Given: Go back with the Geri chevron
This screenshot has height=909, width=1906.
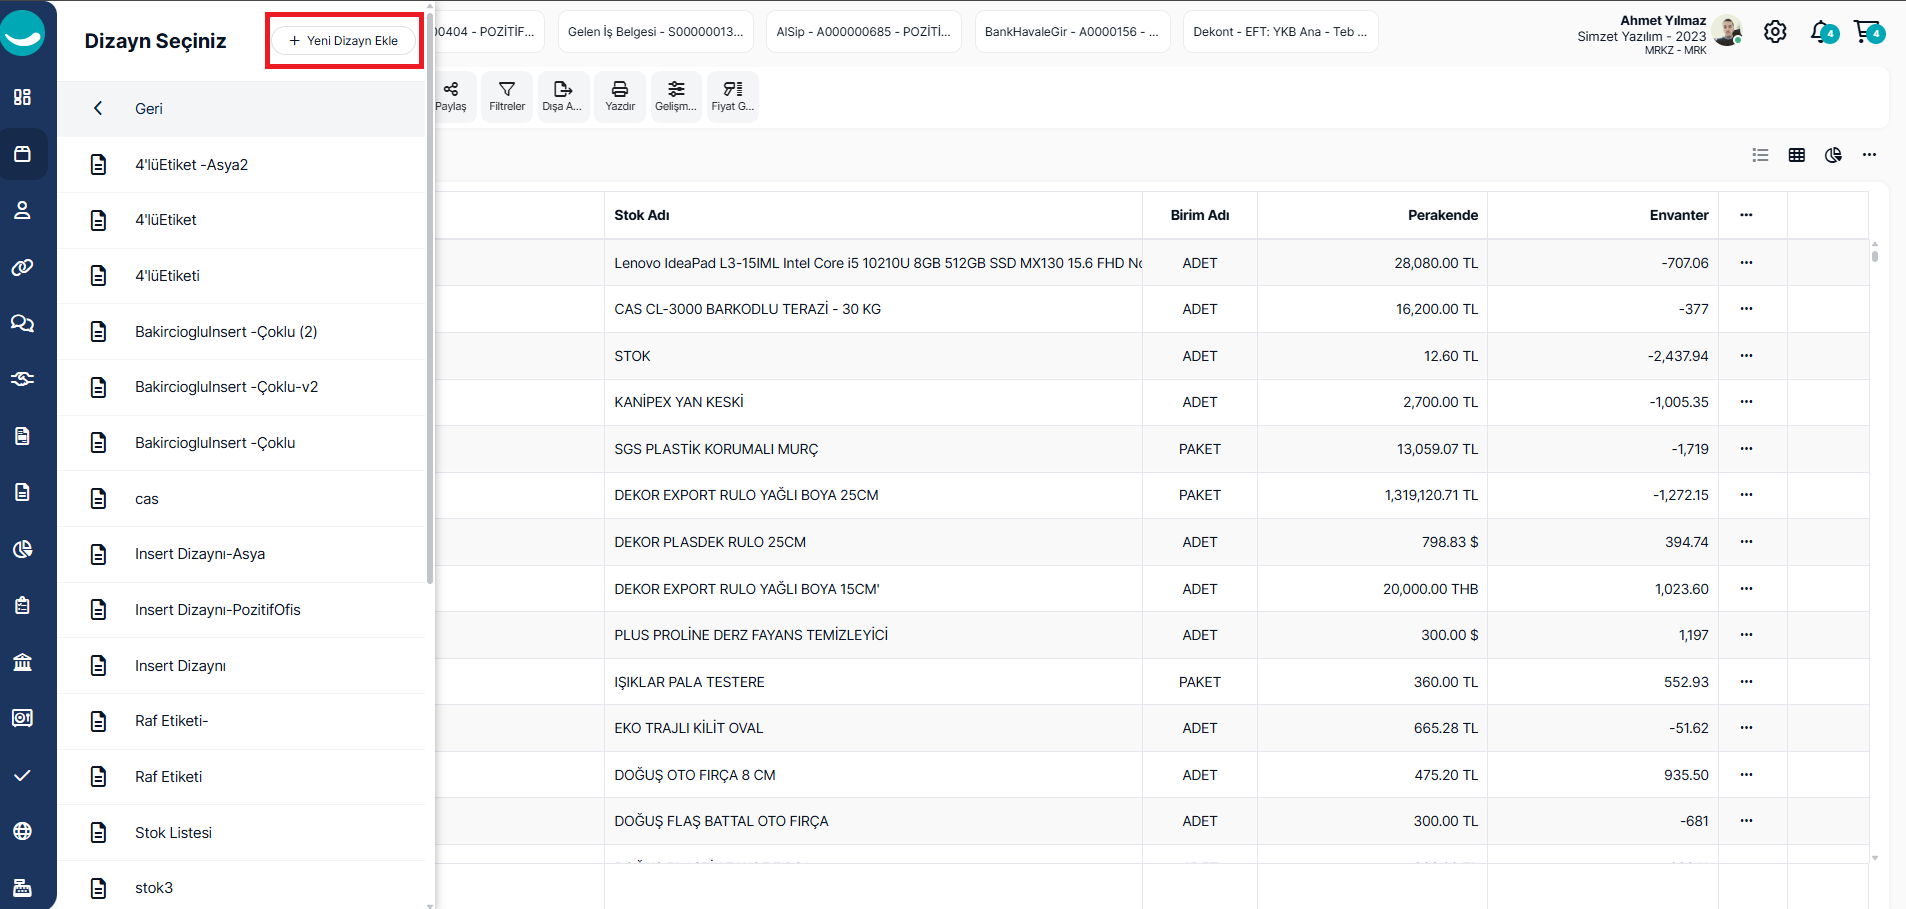Looking at the screenshot, I should pyautogui.click(x=98, y=109).
